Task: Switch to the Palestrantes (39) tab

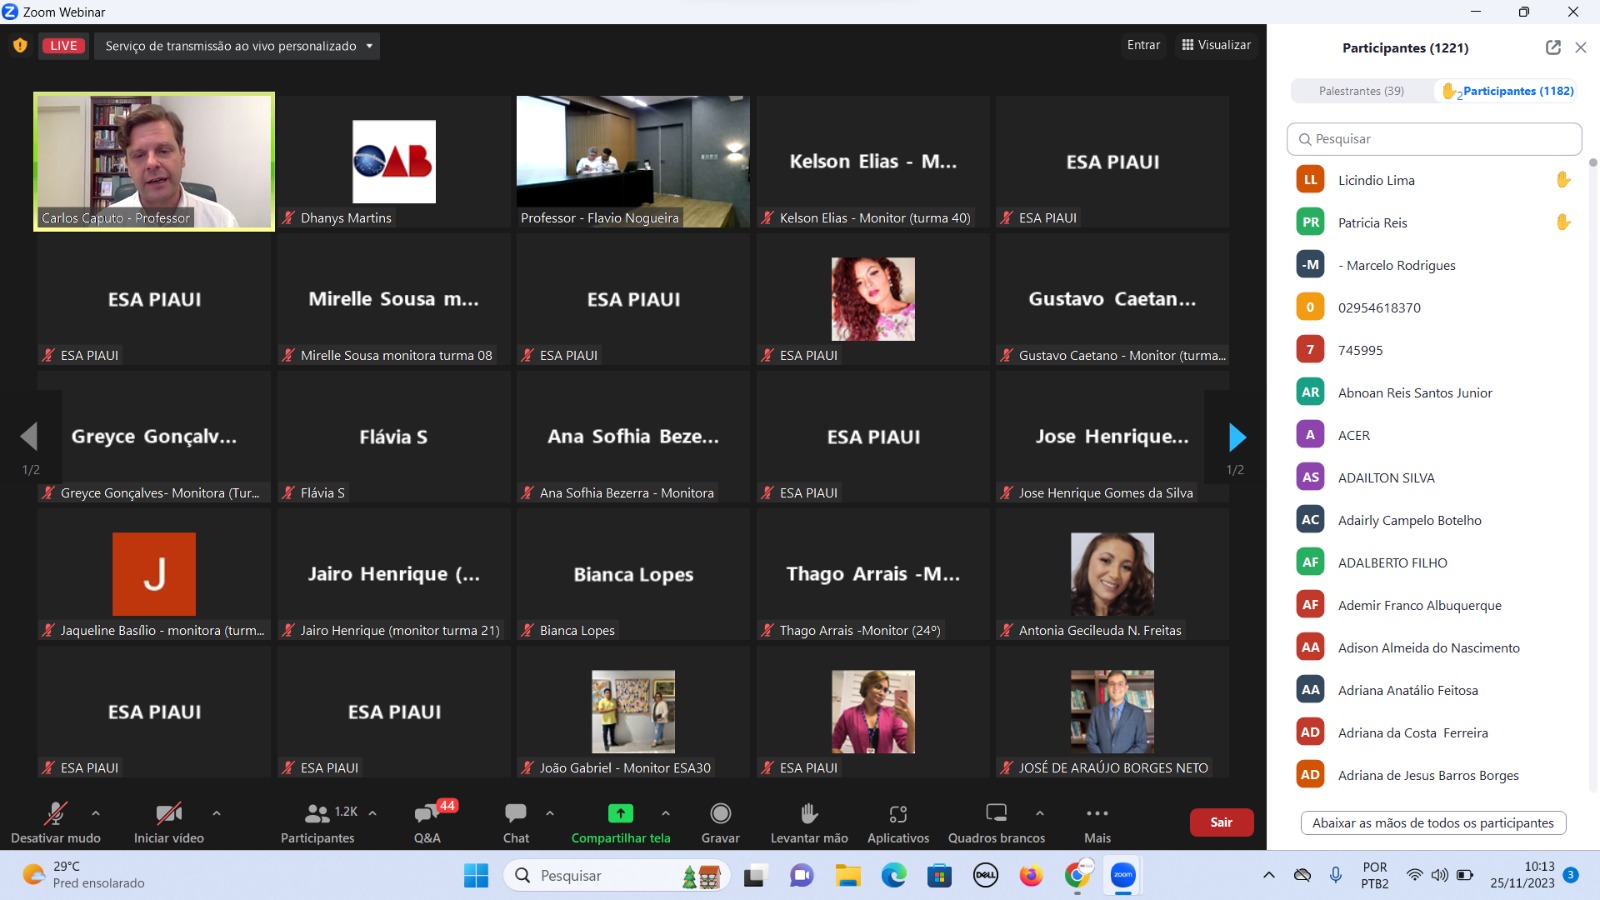Action: pyautogui.click(x=1361, y=91)
